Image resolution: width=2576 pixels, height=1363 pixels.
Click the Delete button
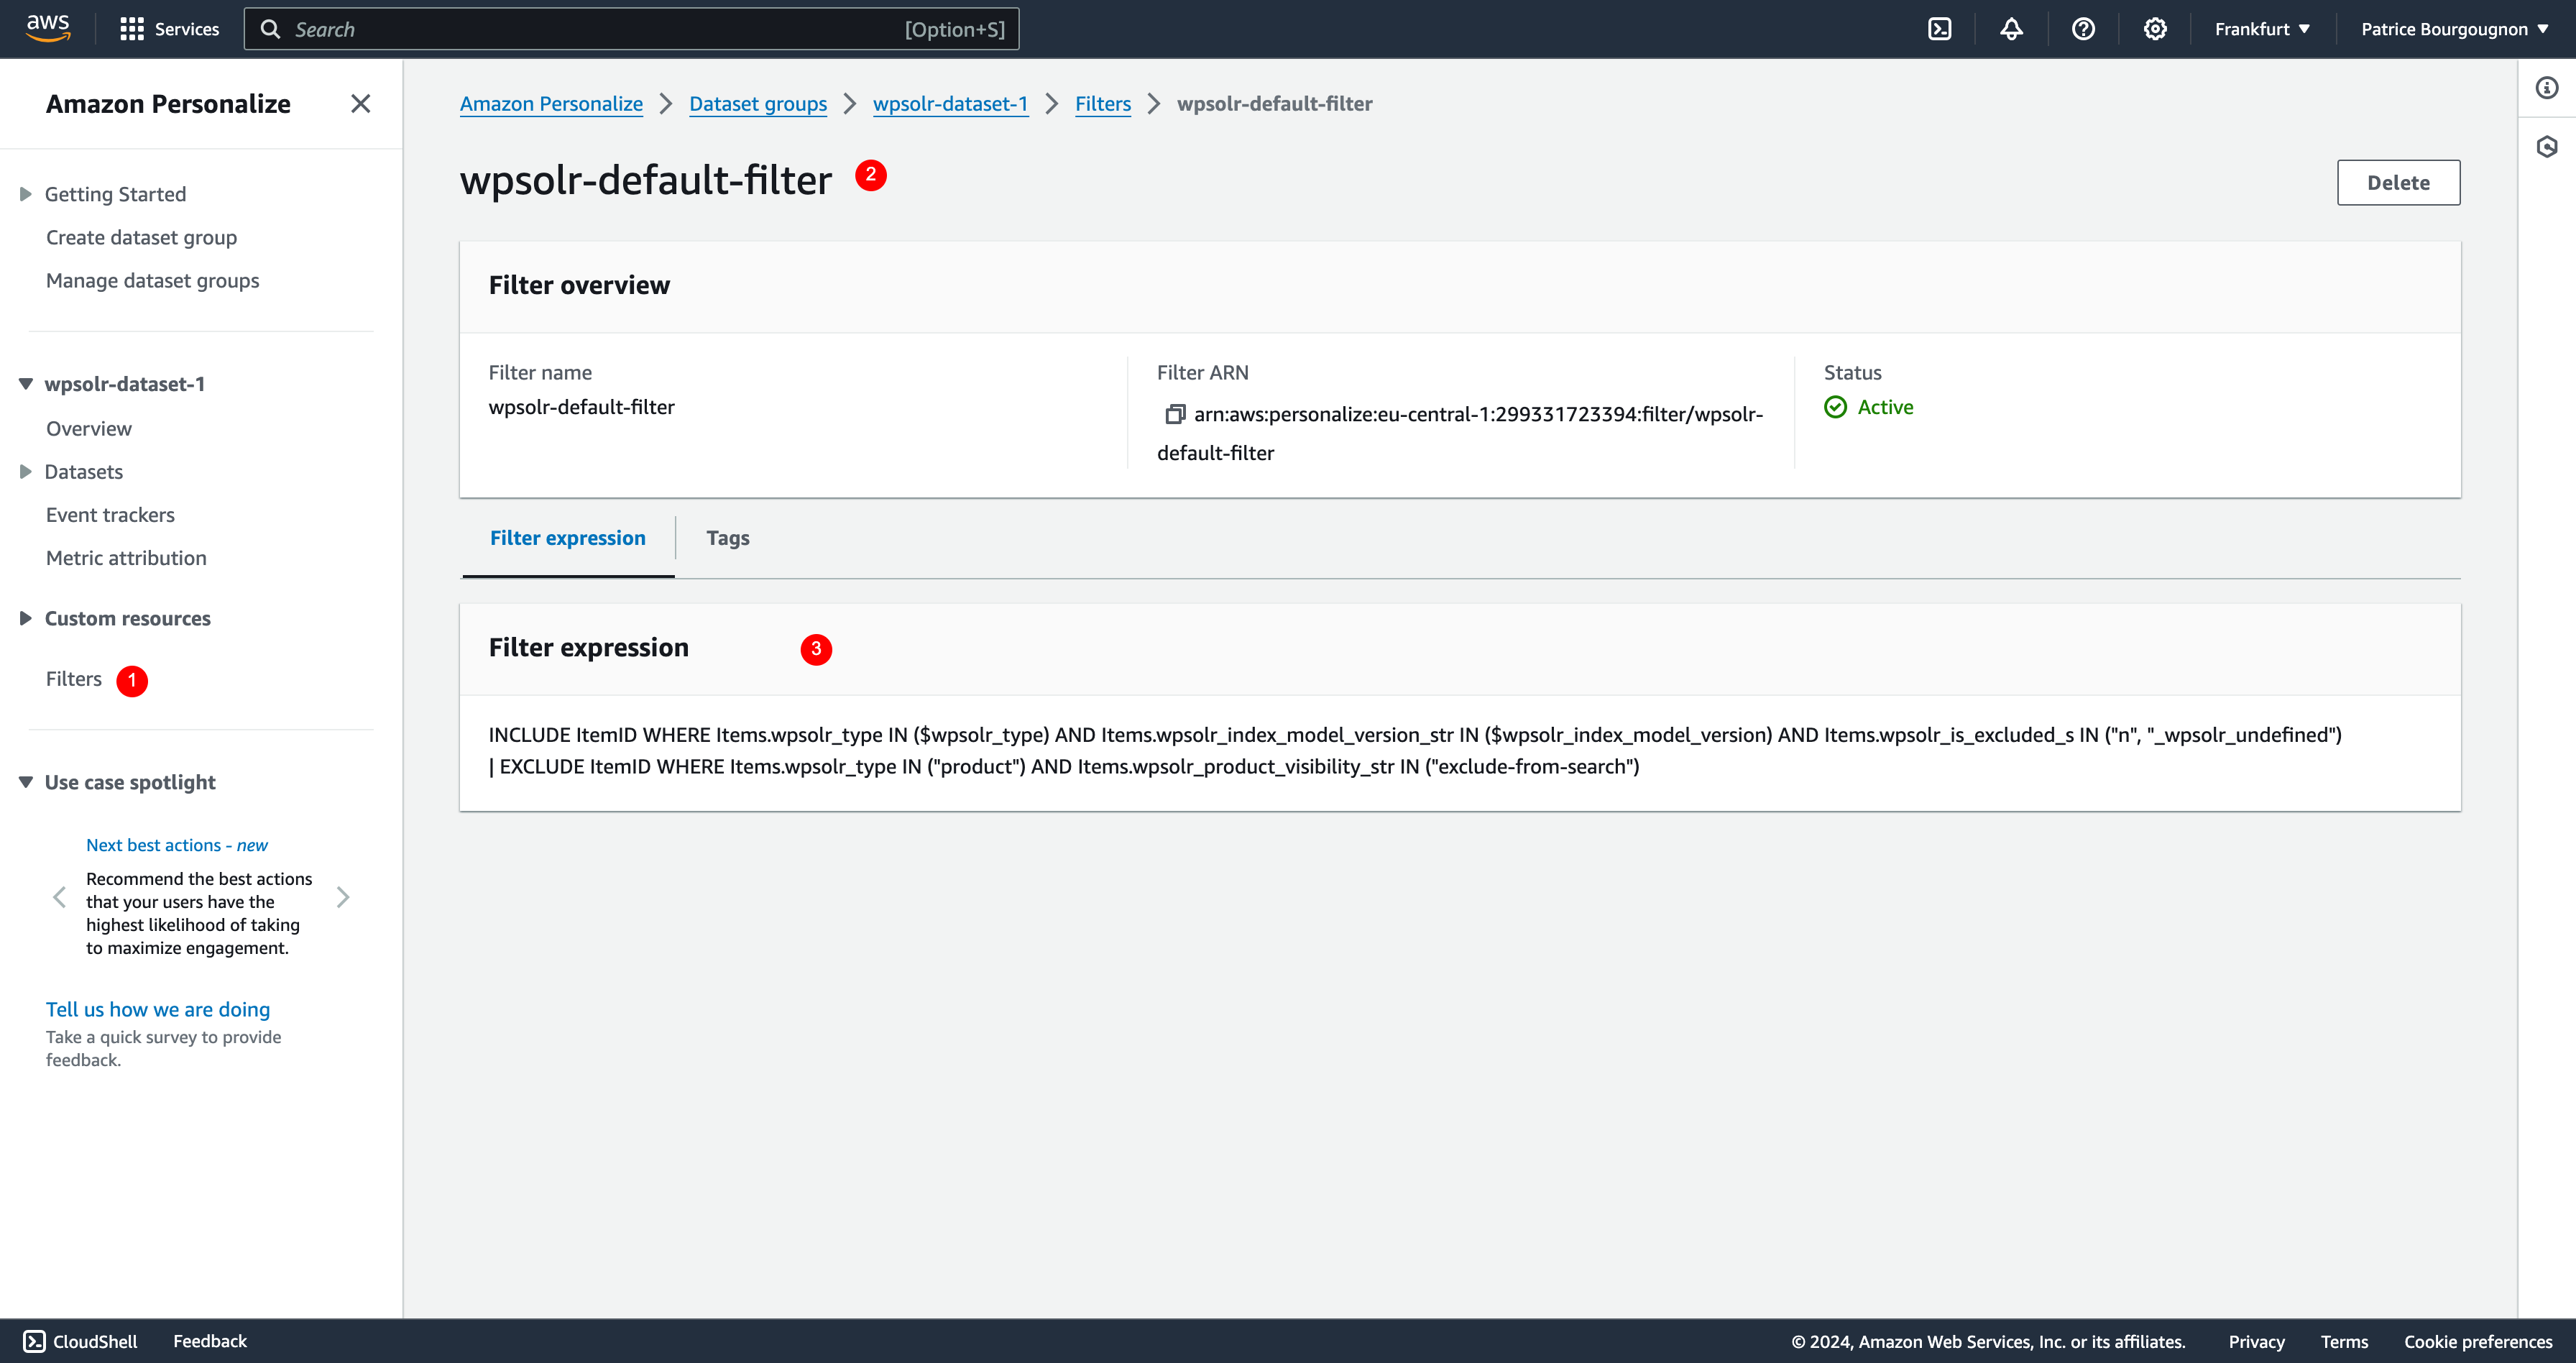[x=2398, y=183]
